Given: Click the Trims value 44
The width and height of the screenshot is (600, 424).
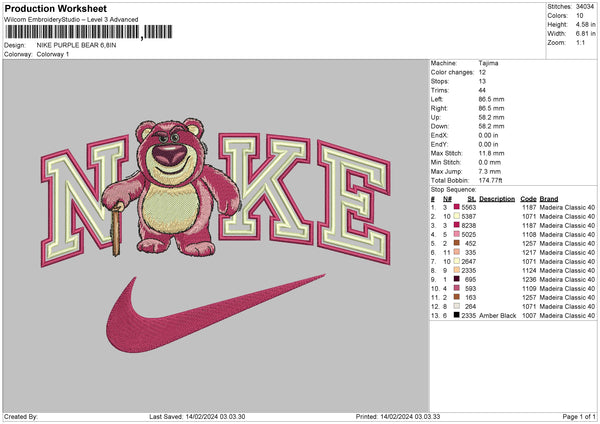Looking at the screenshot, I should pyautogui.click(x=482, y=90).
